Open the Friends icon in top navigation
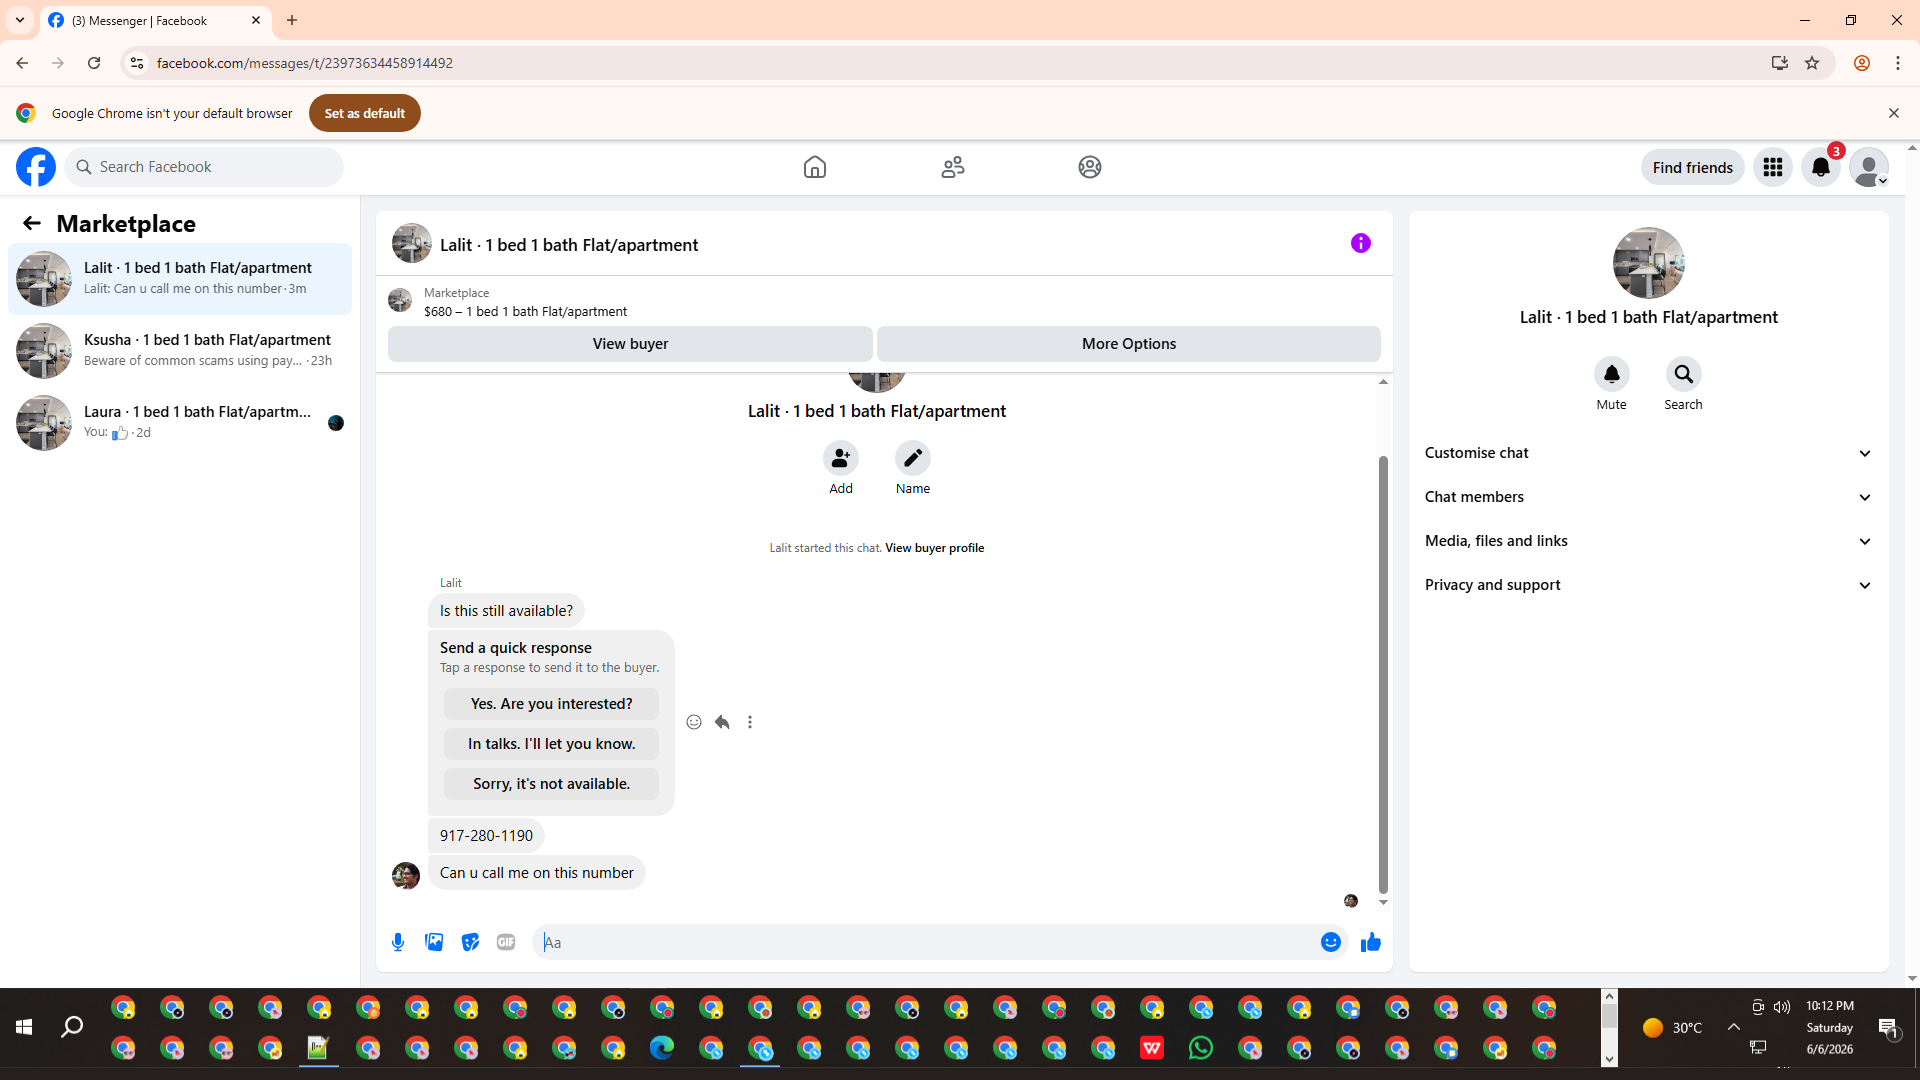This screenshot has width=1920, height=1080. point(953,167)
